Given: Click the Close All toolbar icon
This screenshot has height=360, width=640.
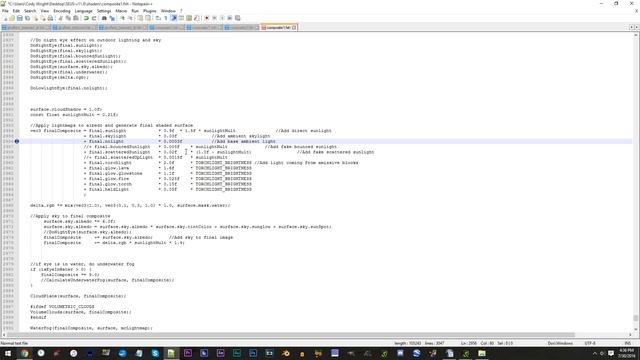Looking at the screenshot, I should (43, 18).
